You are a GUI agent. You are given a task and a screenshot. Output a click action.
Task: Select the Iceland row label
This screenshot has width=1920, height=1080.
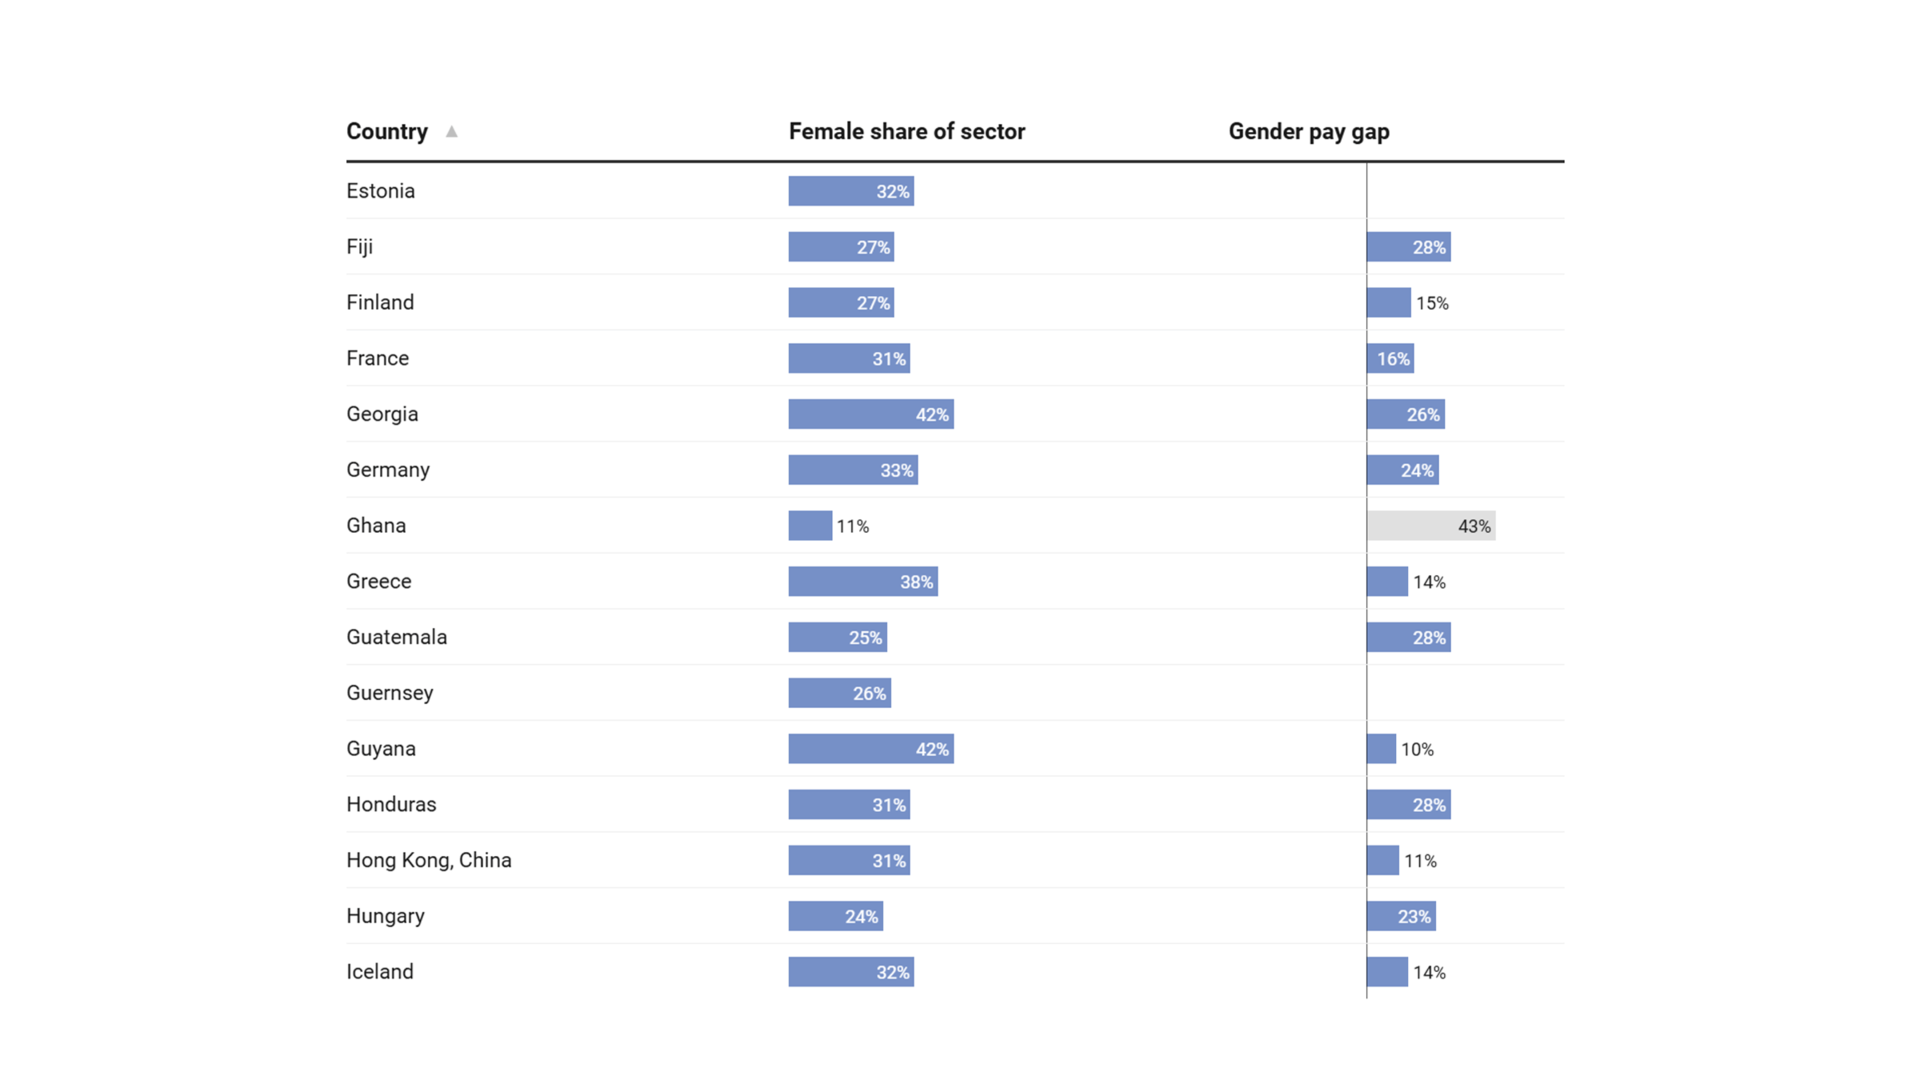380,972
